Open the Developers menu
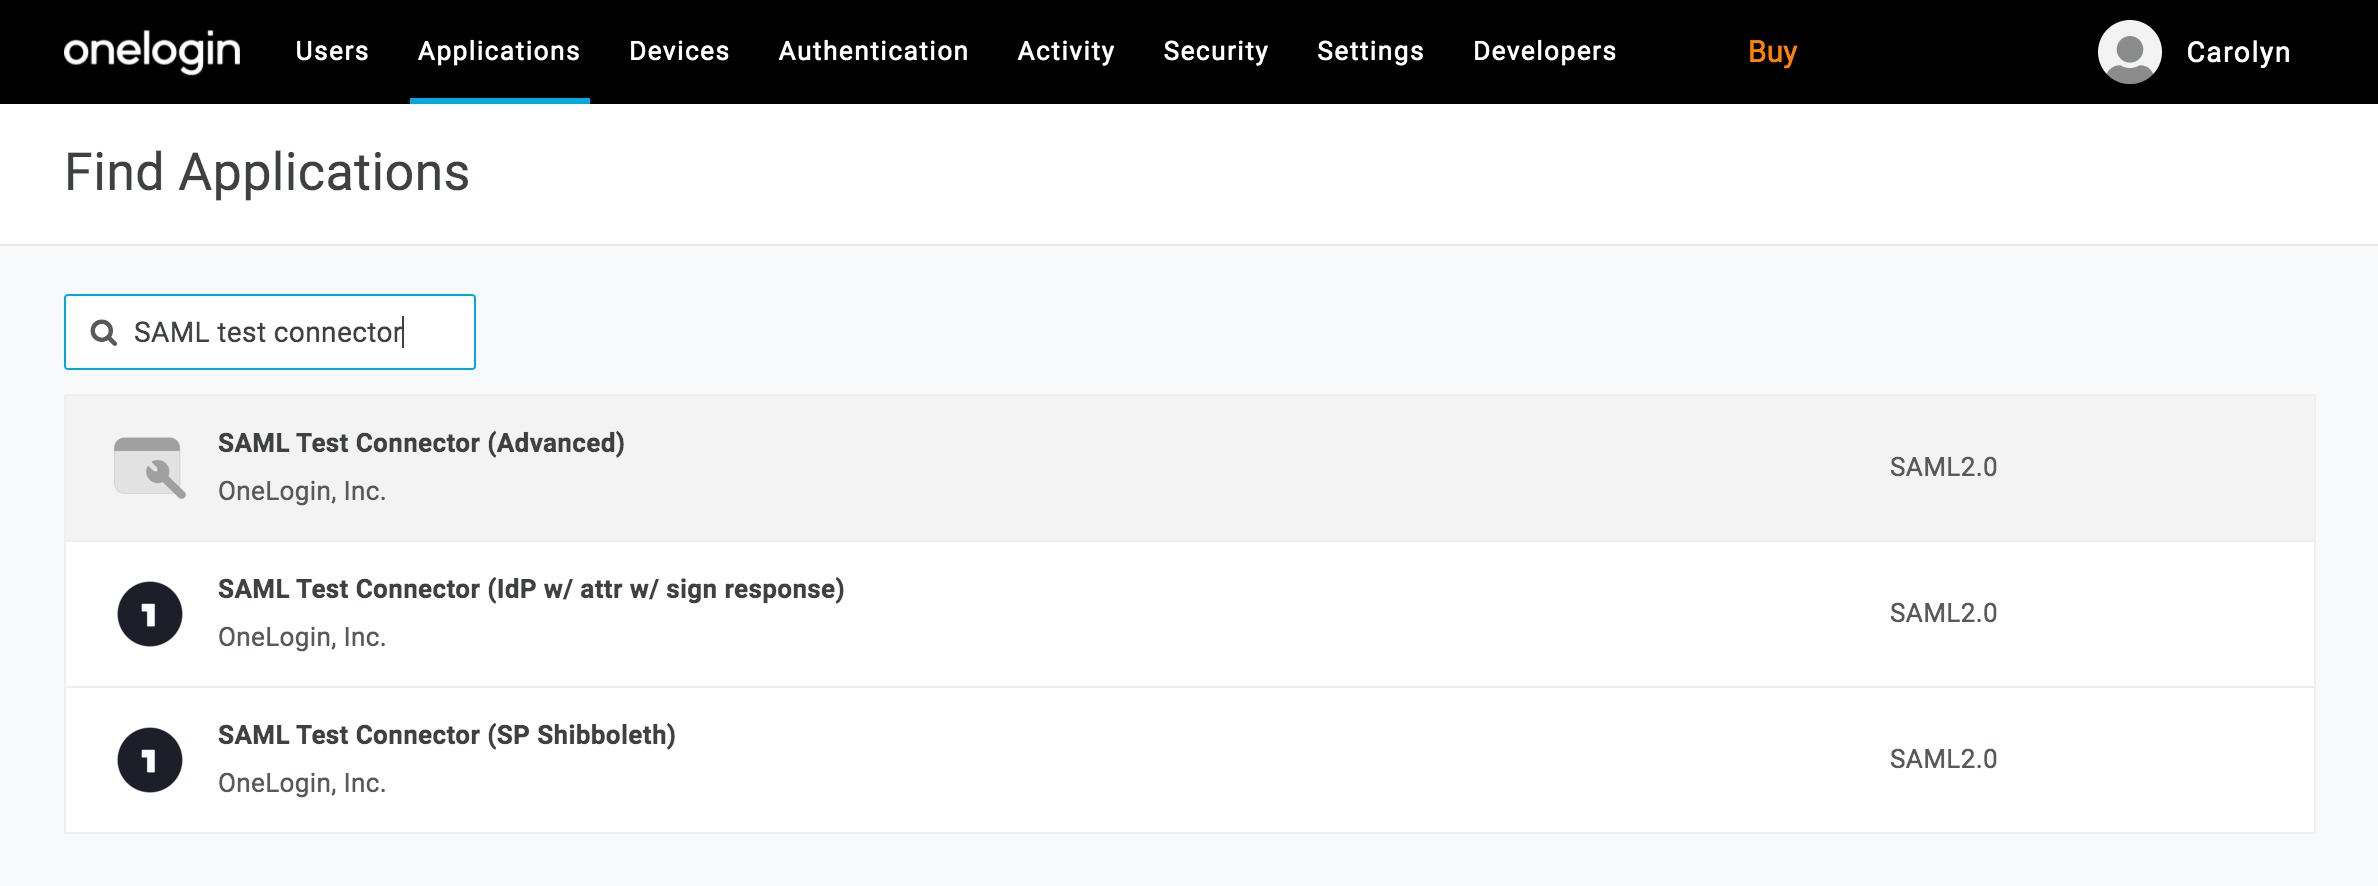The width and height of the screenshot is (2378, 886). tap(1544, 51)
